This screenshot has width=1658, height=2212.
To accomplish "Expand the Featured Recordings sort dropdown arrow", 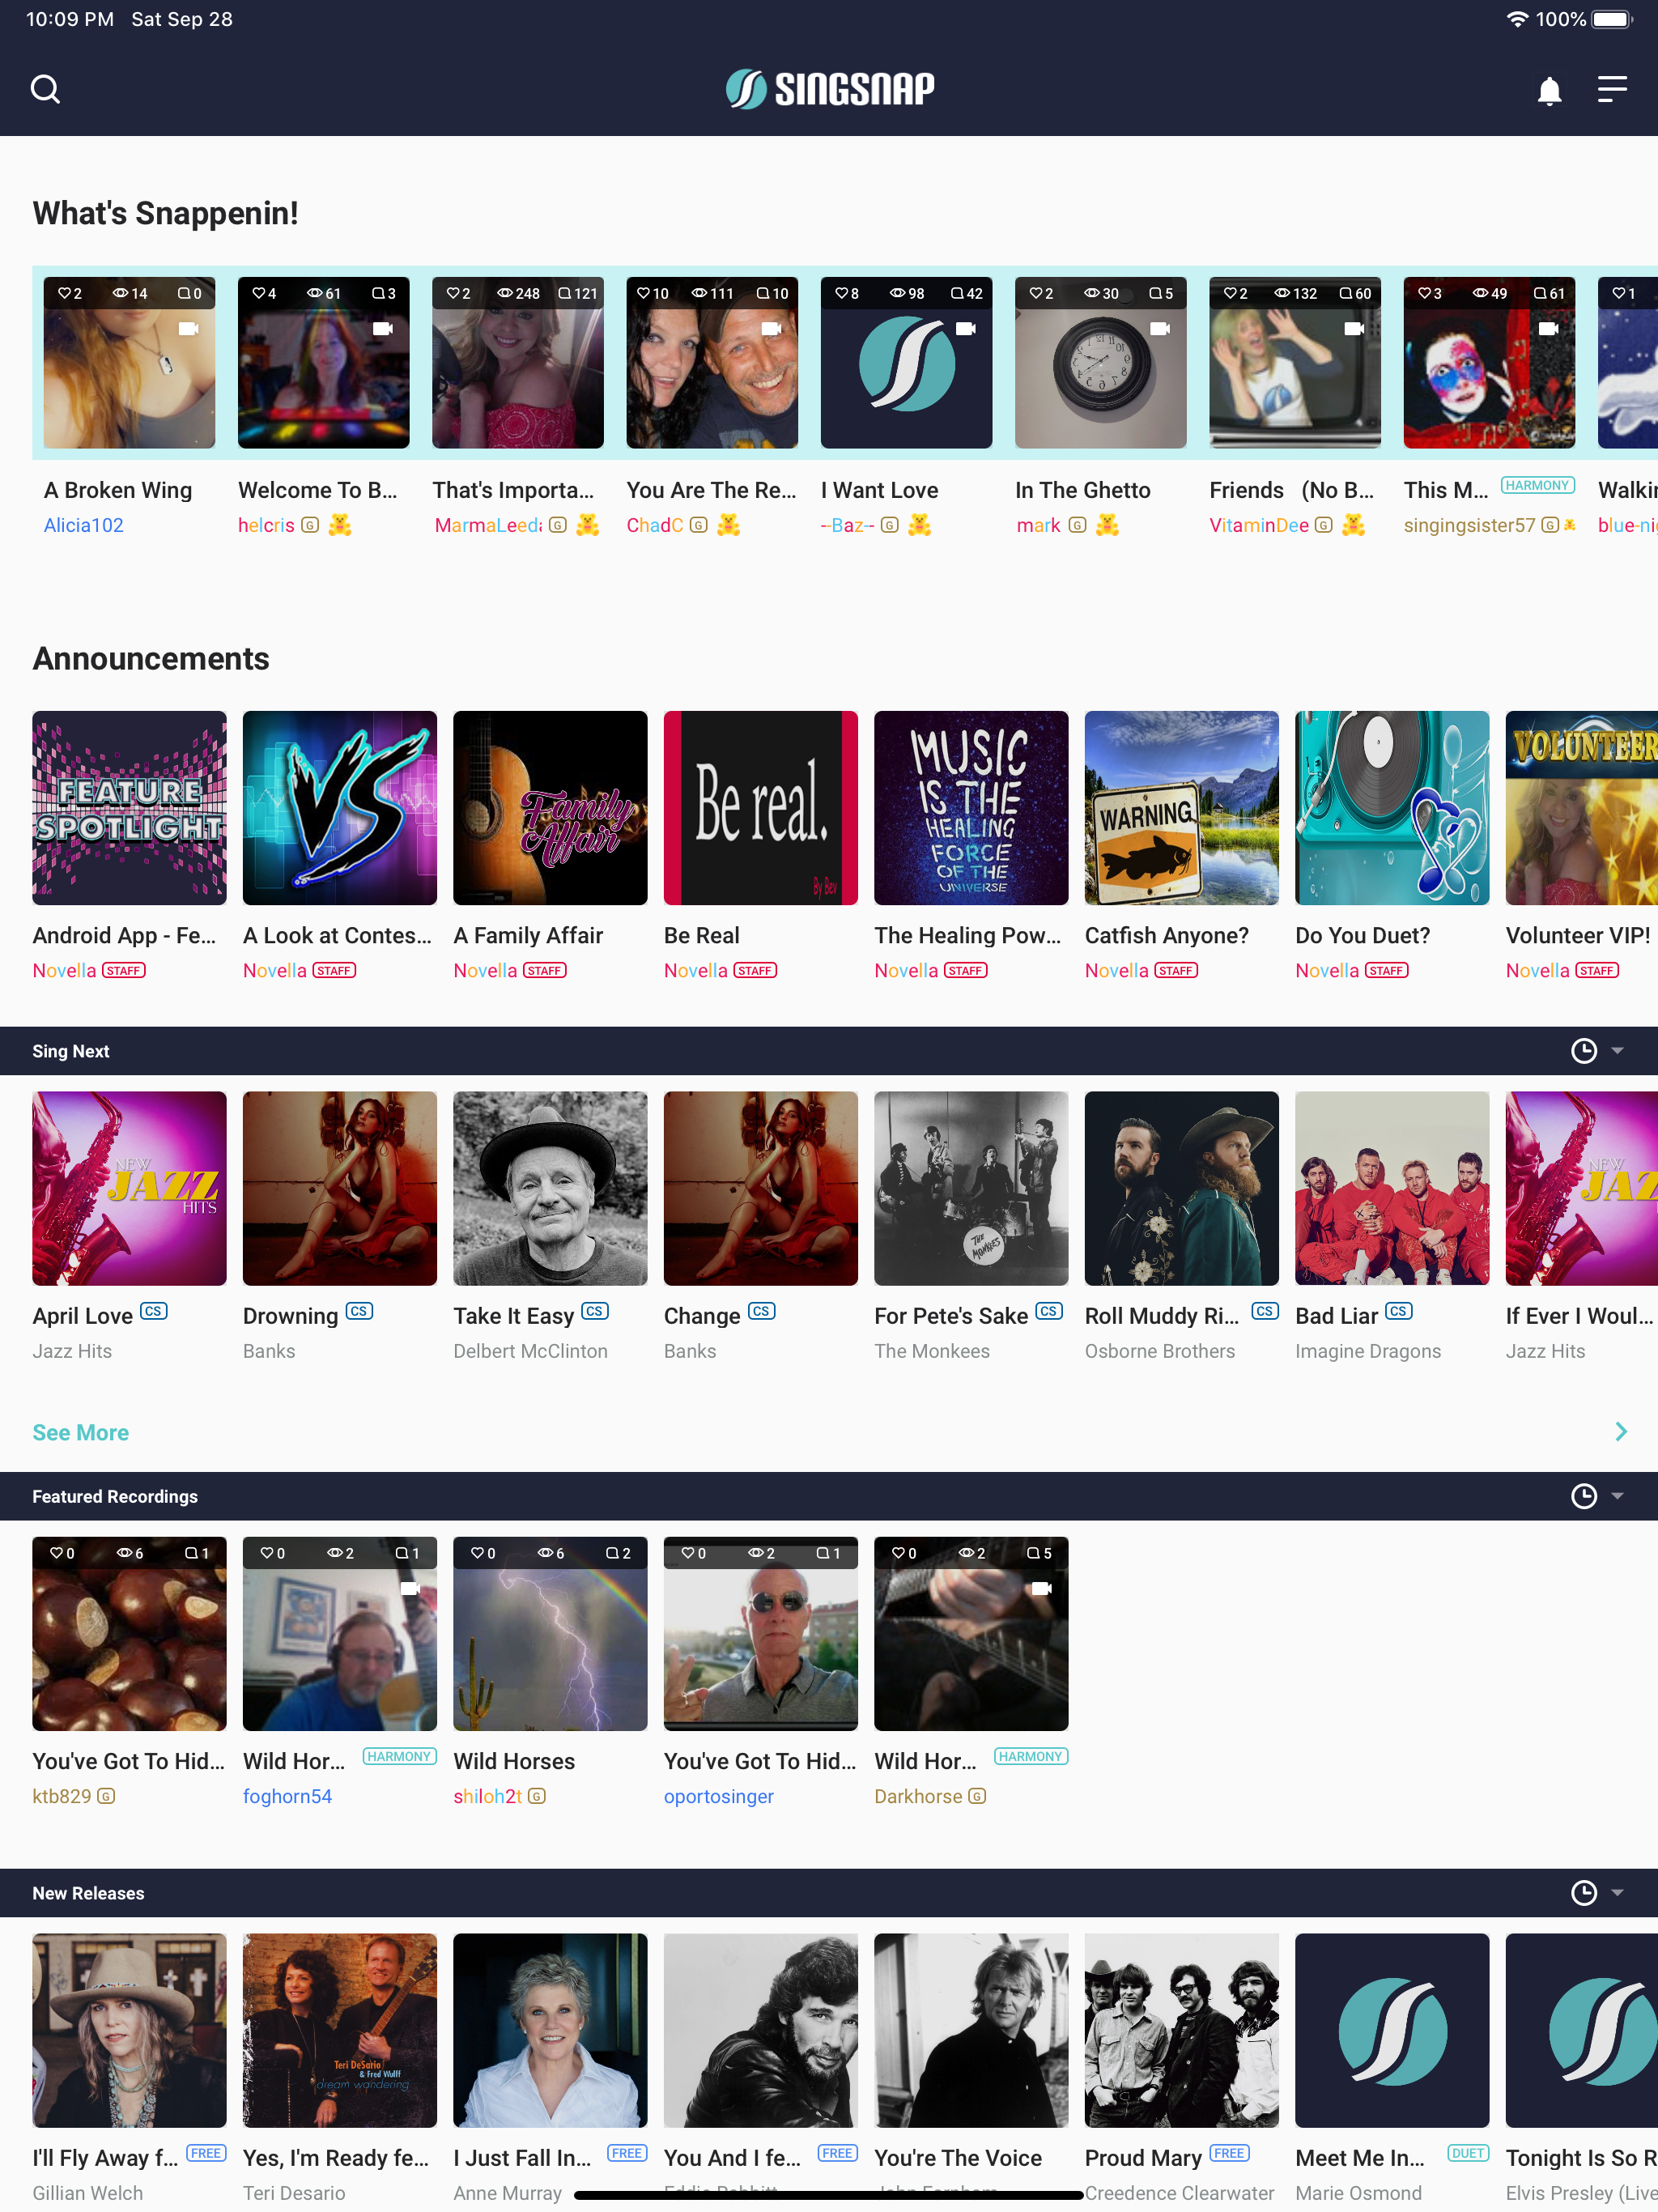I will click(x=1618, y=1496).
